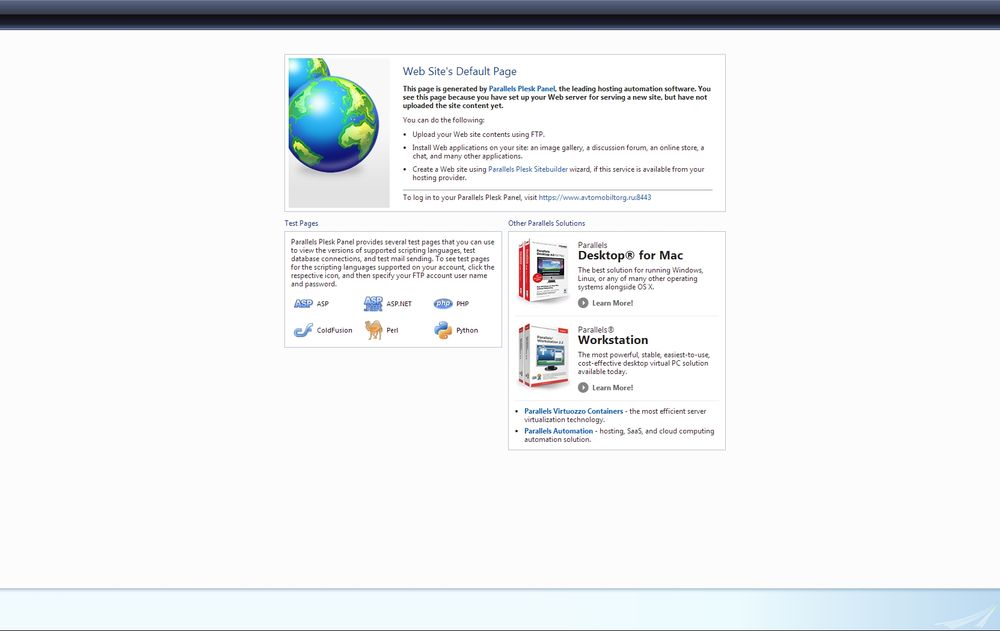
Task: Click the Test Pages section title
Action: 301,223
